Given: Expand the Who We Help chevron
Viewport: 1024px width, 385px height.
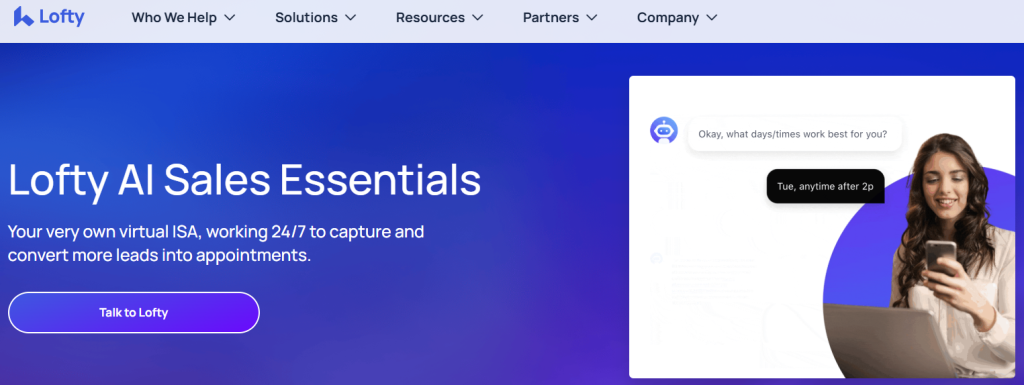Looking at the screenshot, I should (x=229, y=18).
